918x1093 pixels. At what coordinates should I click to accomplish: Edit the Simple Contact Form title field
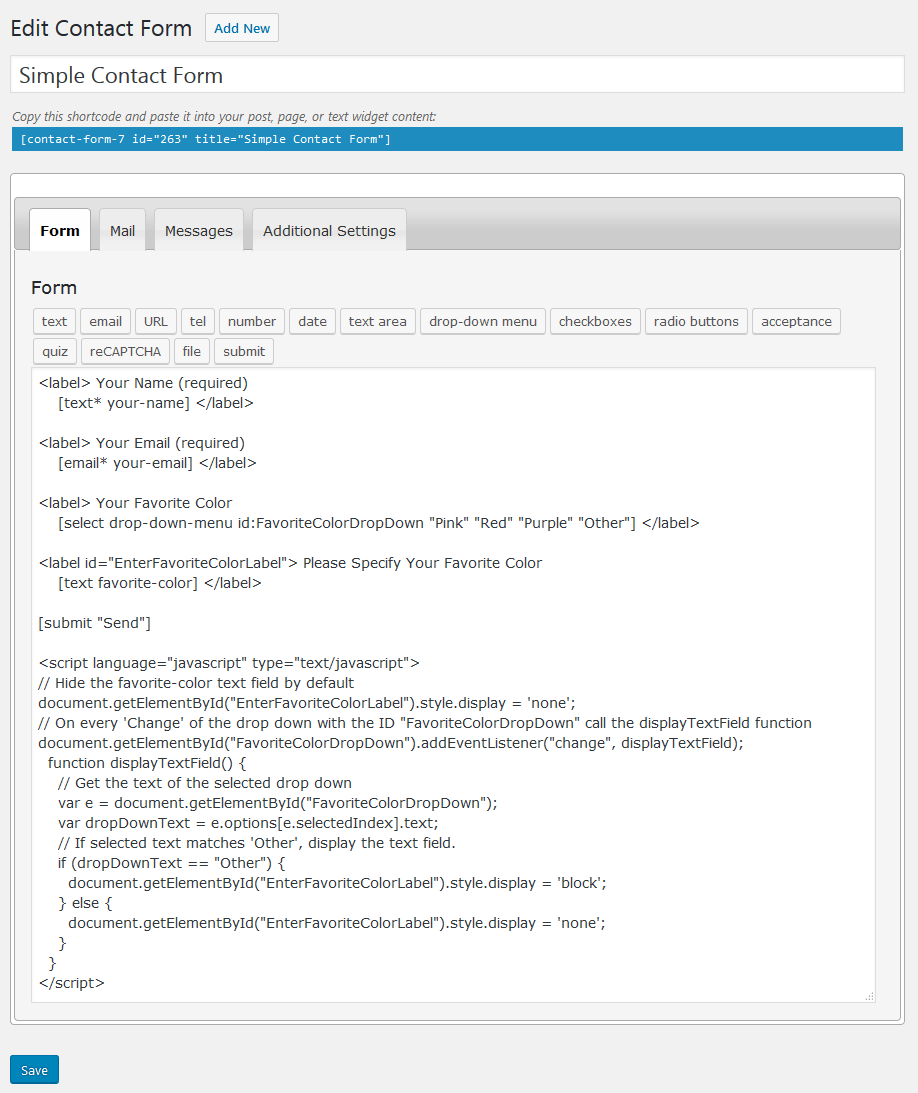coord(457,75)
